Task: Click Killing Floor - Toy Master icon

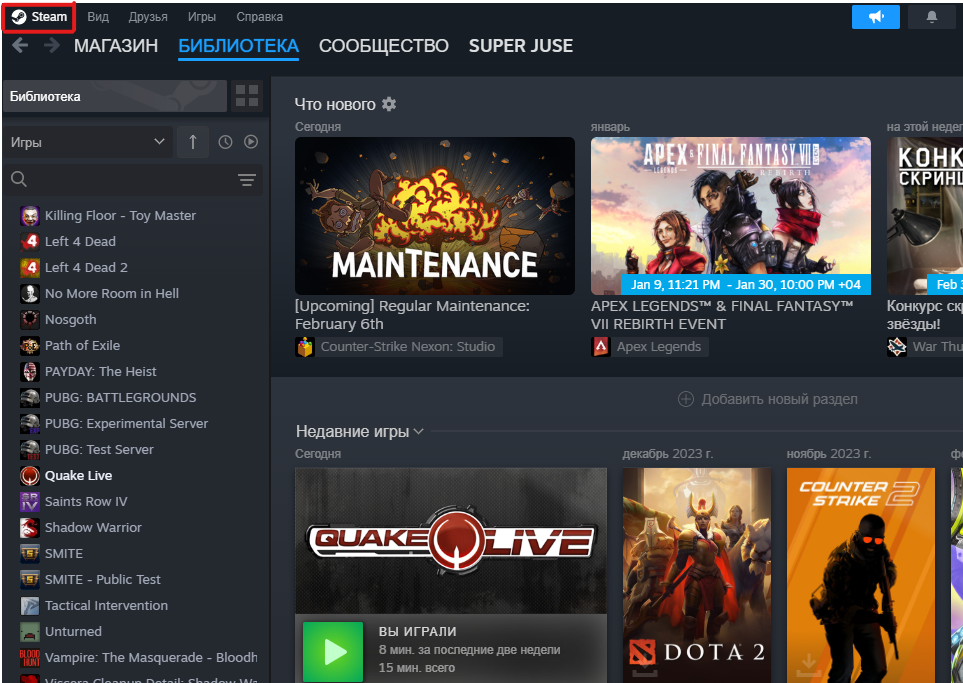Action: (29, 216)
